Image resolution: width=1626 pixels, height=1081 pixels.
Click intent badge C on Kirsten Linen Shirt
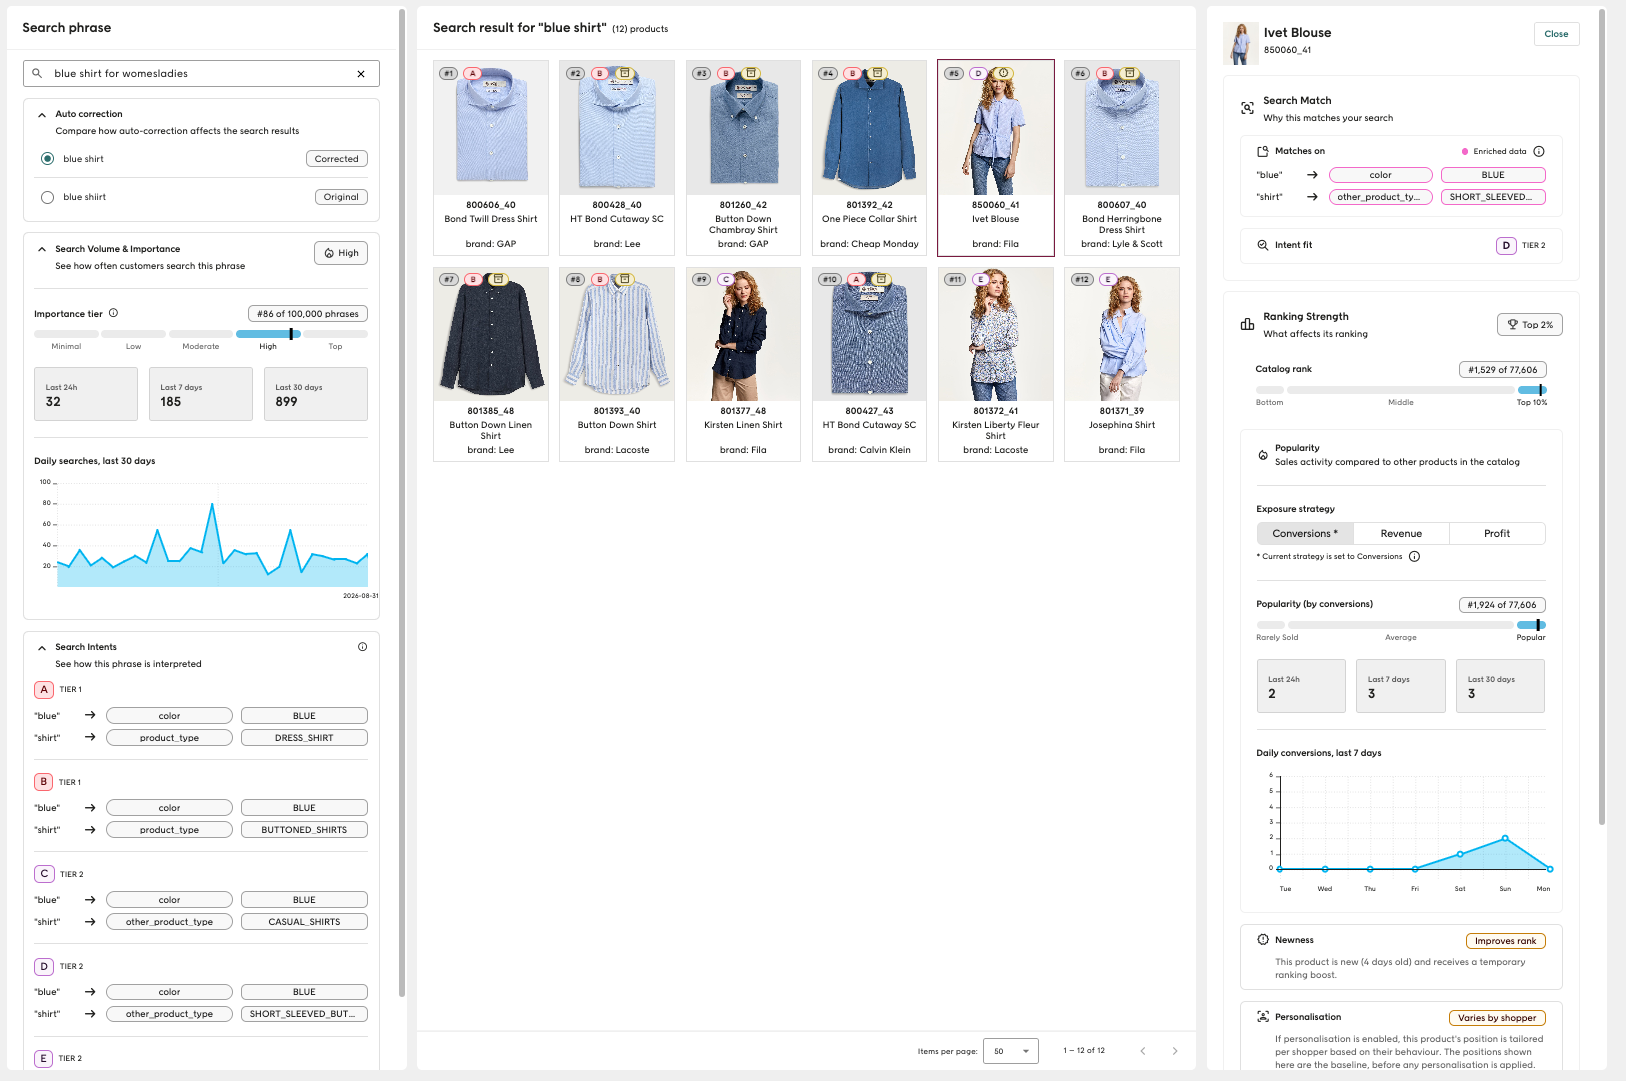click(x=726, y=279)
